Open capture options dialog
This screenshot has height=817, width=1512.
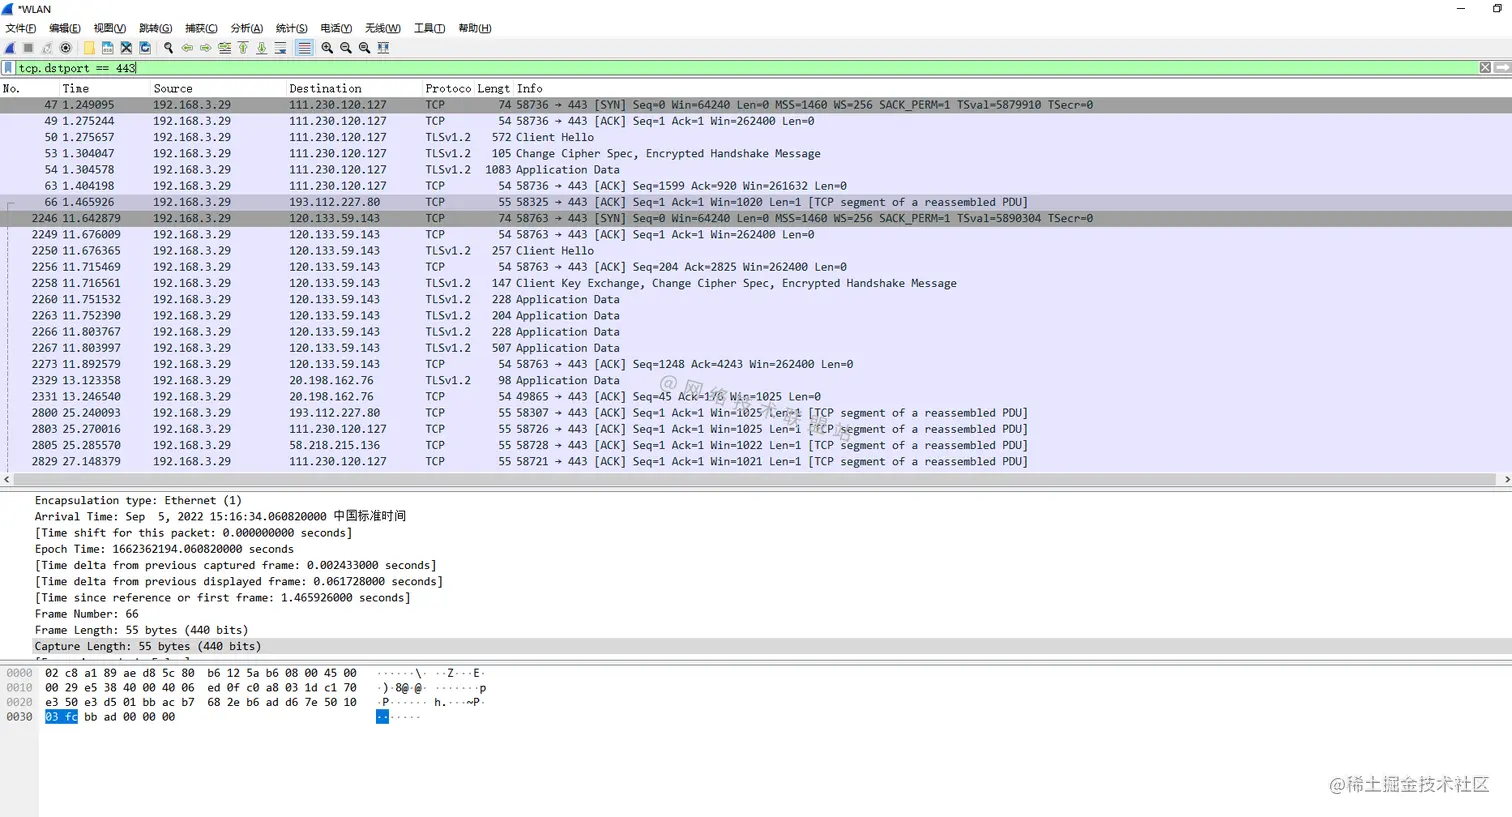coord(65,48)
